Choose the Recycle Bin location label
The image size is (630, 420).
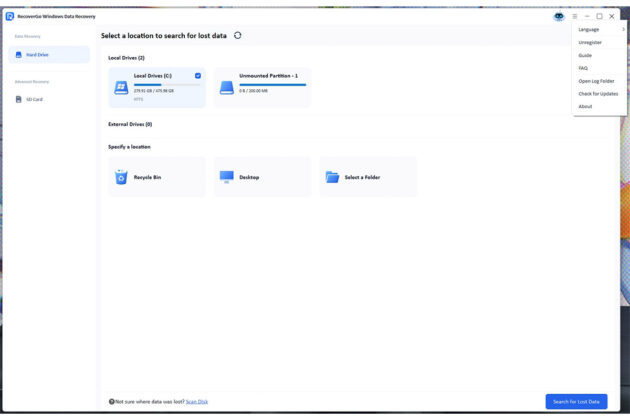[x=147, y=177]
